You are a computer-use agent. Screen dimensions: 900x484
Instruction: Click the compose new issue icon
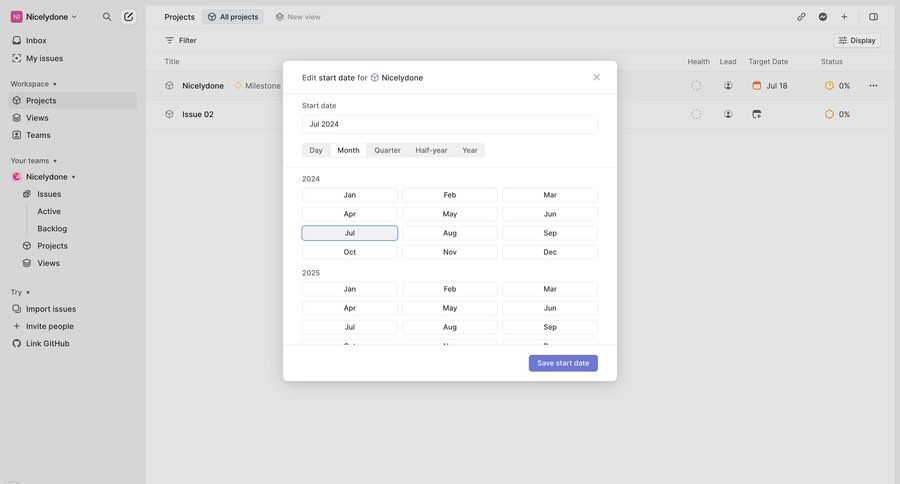pyautogui.click(x=129, y=17)
